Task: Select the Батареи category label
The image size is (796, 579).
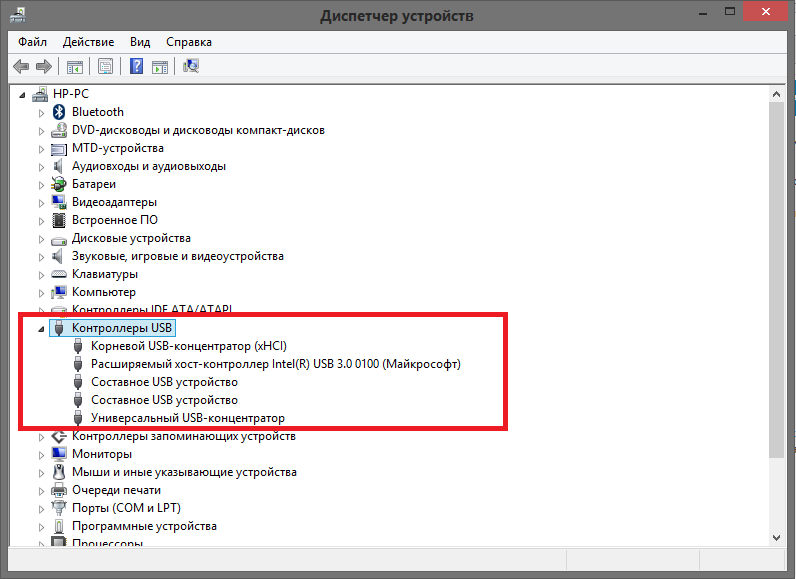Action: [94, 184]
